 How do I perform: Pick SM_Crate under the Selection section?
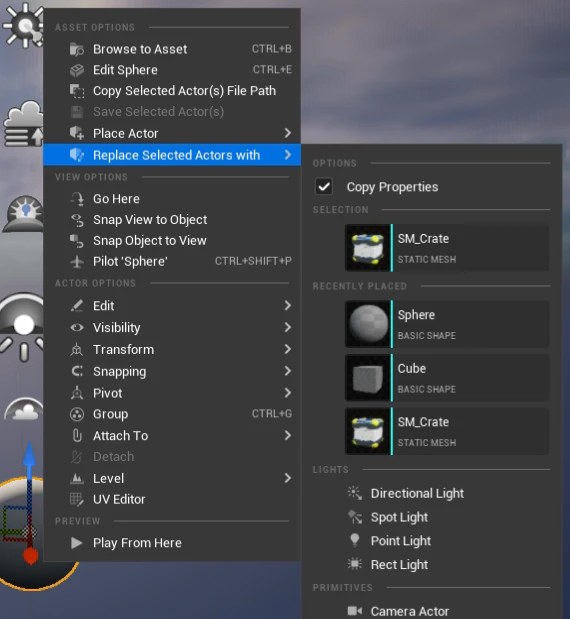click(447, 248)
